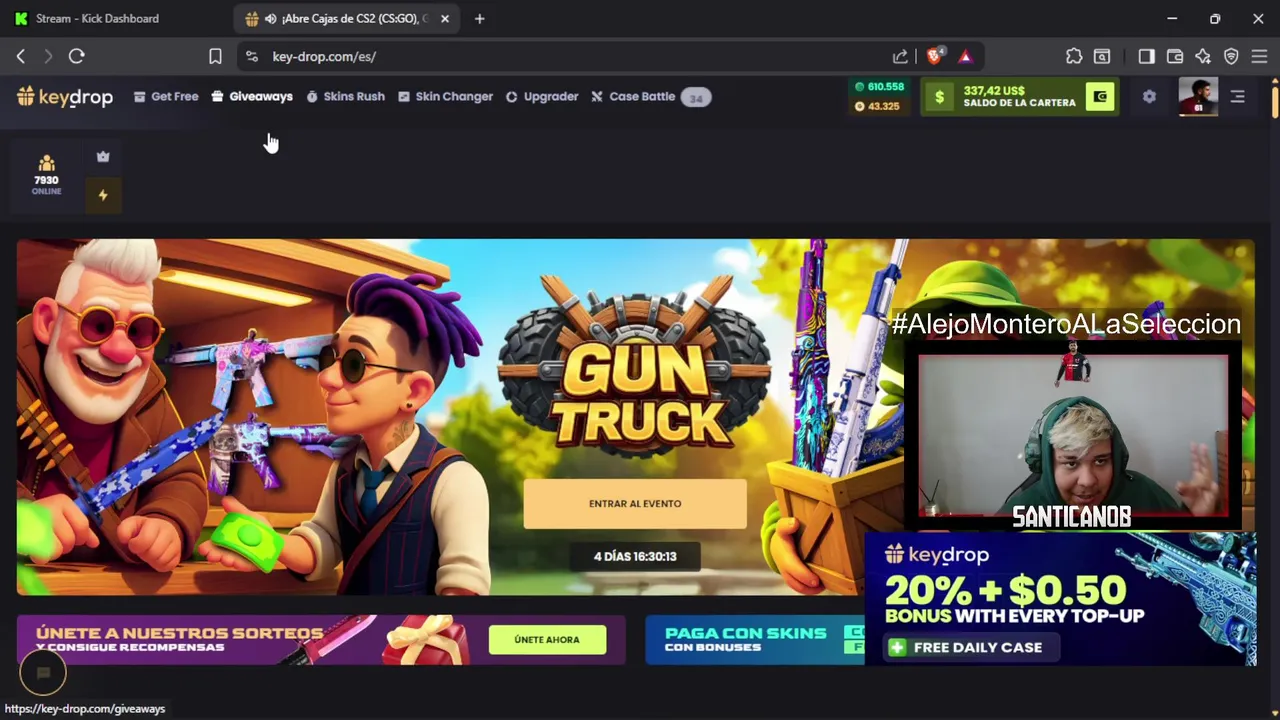Toggle the browser sidebar panel
This screenshot has height=720, width=1280.
1146,57
